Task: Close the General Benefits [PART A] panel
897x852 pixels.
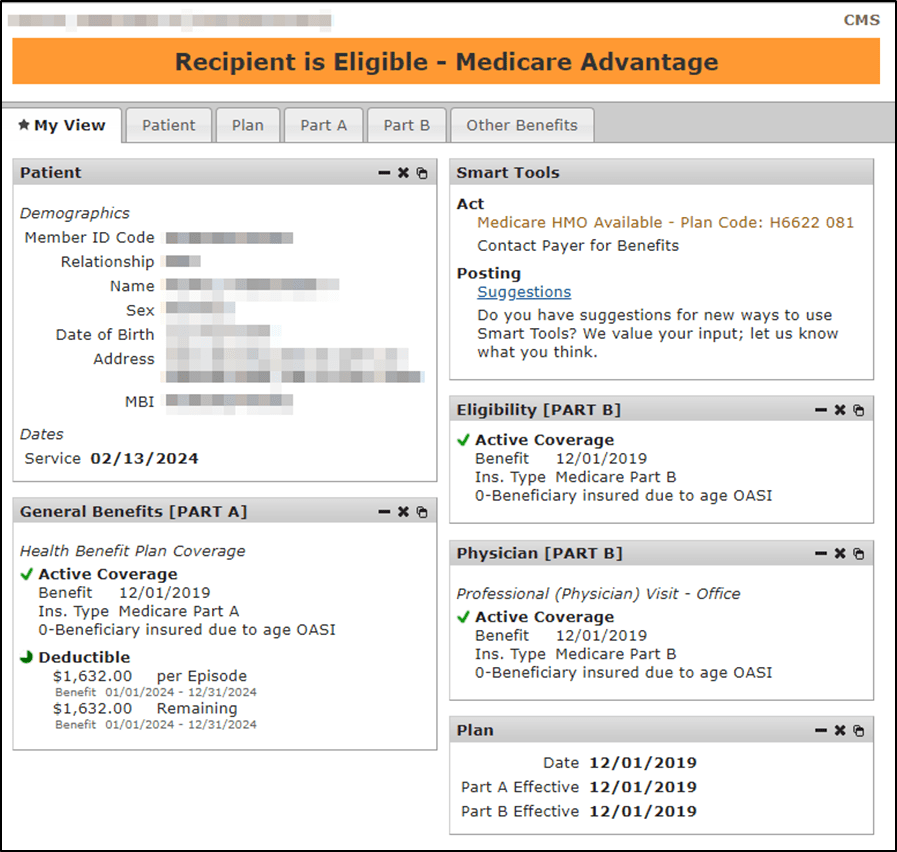Action: 403,512
